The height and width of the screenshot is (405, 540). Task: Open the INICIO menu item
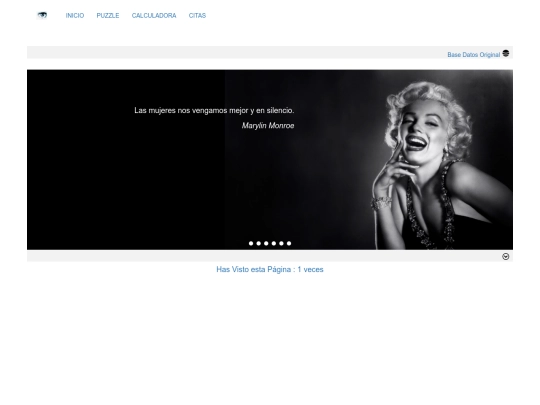point(75,15)
